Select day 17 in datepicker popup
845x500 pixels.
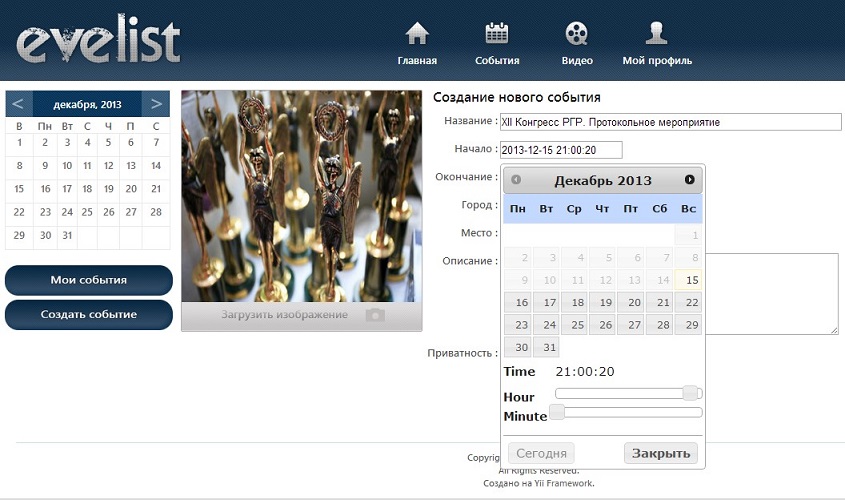pos(546,302)
